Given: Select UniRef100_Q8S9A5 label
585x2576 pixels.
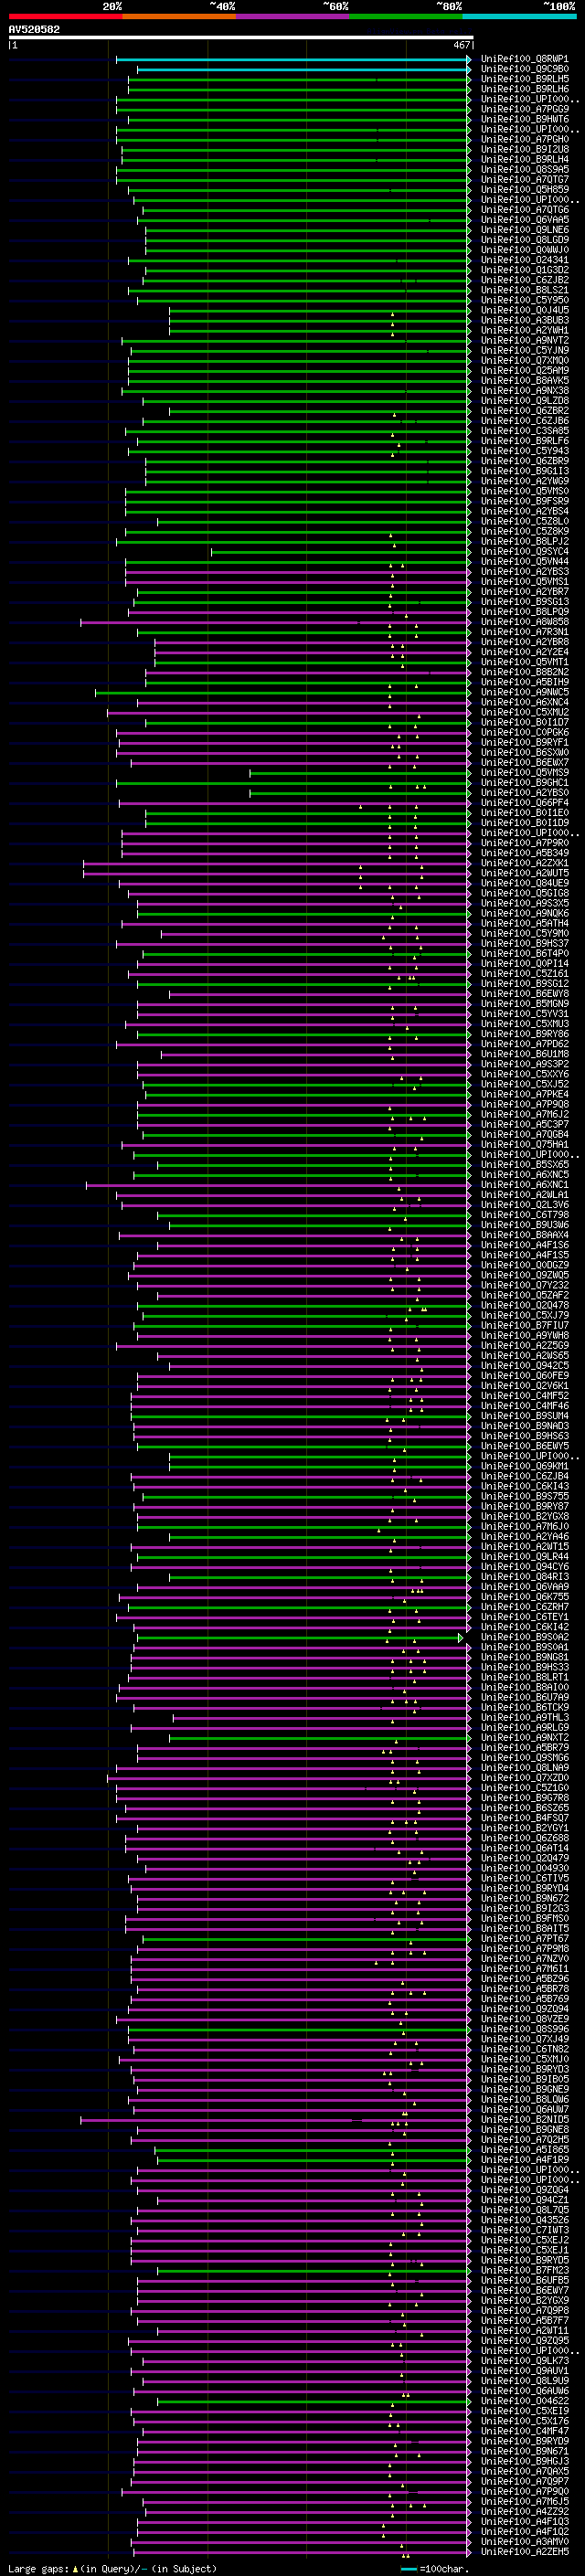Looking at the screenshot, I should [x=524, y=169].
